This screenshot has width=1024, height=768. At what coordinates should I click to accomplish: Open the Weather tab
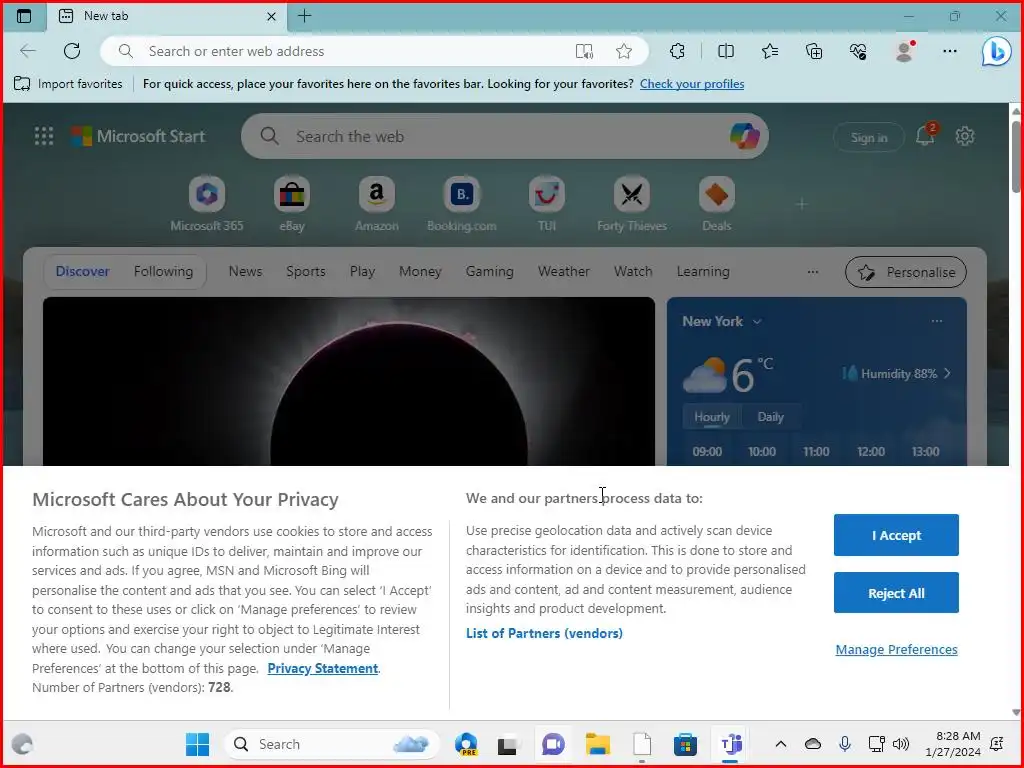tap(564, 271)
